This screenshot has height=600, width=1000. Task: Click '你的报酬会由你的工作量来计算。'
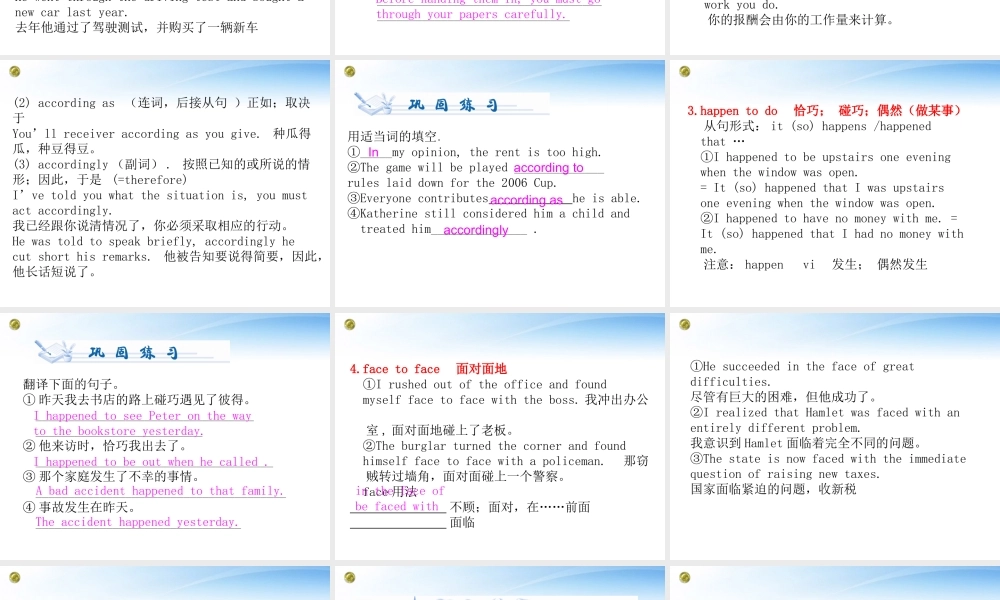click(801, 20)
